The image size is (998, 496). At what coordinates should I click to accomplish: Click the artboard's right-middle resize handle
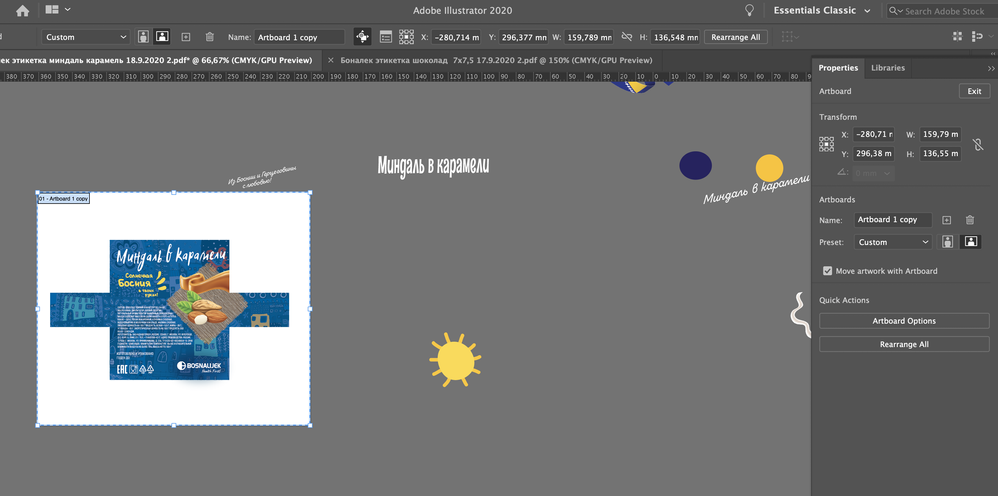tap(311, 309)
